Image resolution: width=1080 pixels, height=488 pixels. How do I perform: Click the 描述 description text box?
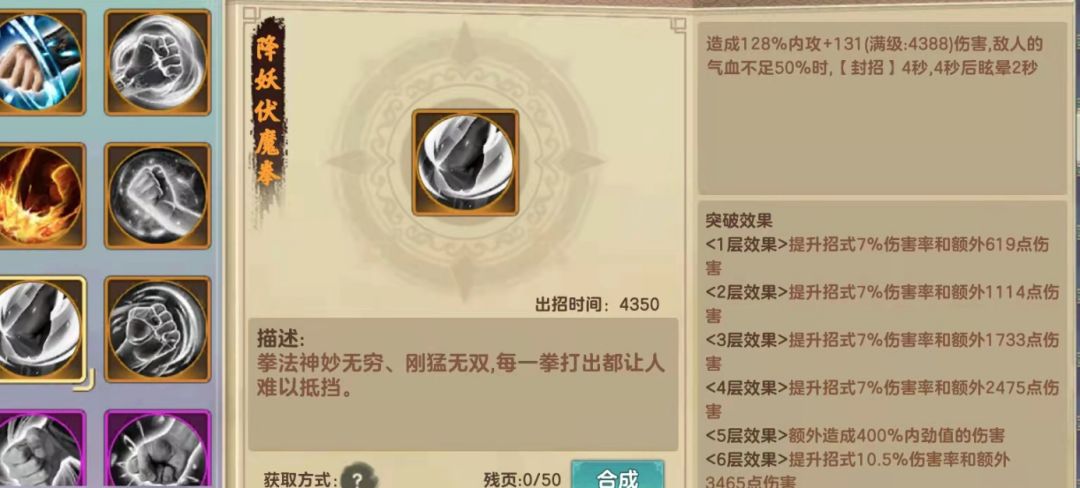[x=463, y=384]
